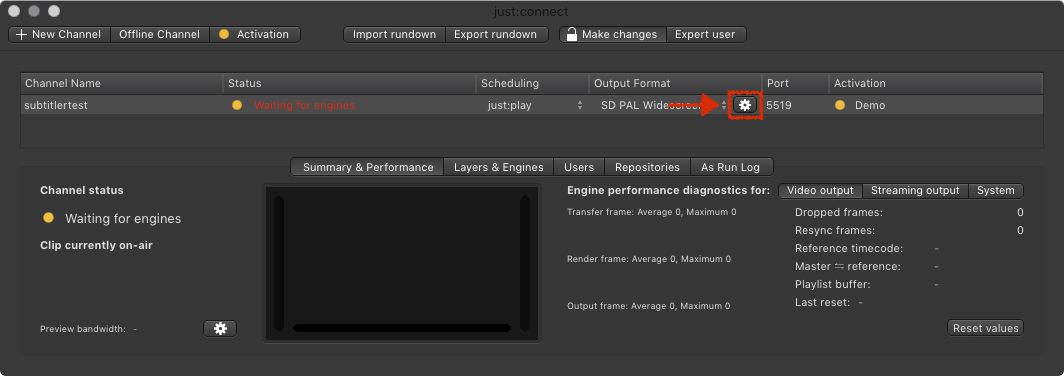Switch to the Layers & Engines tab
This screenshot has height=376, width=1064.
499,167
